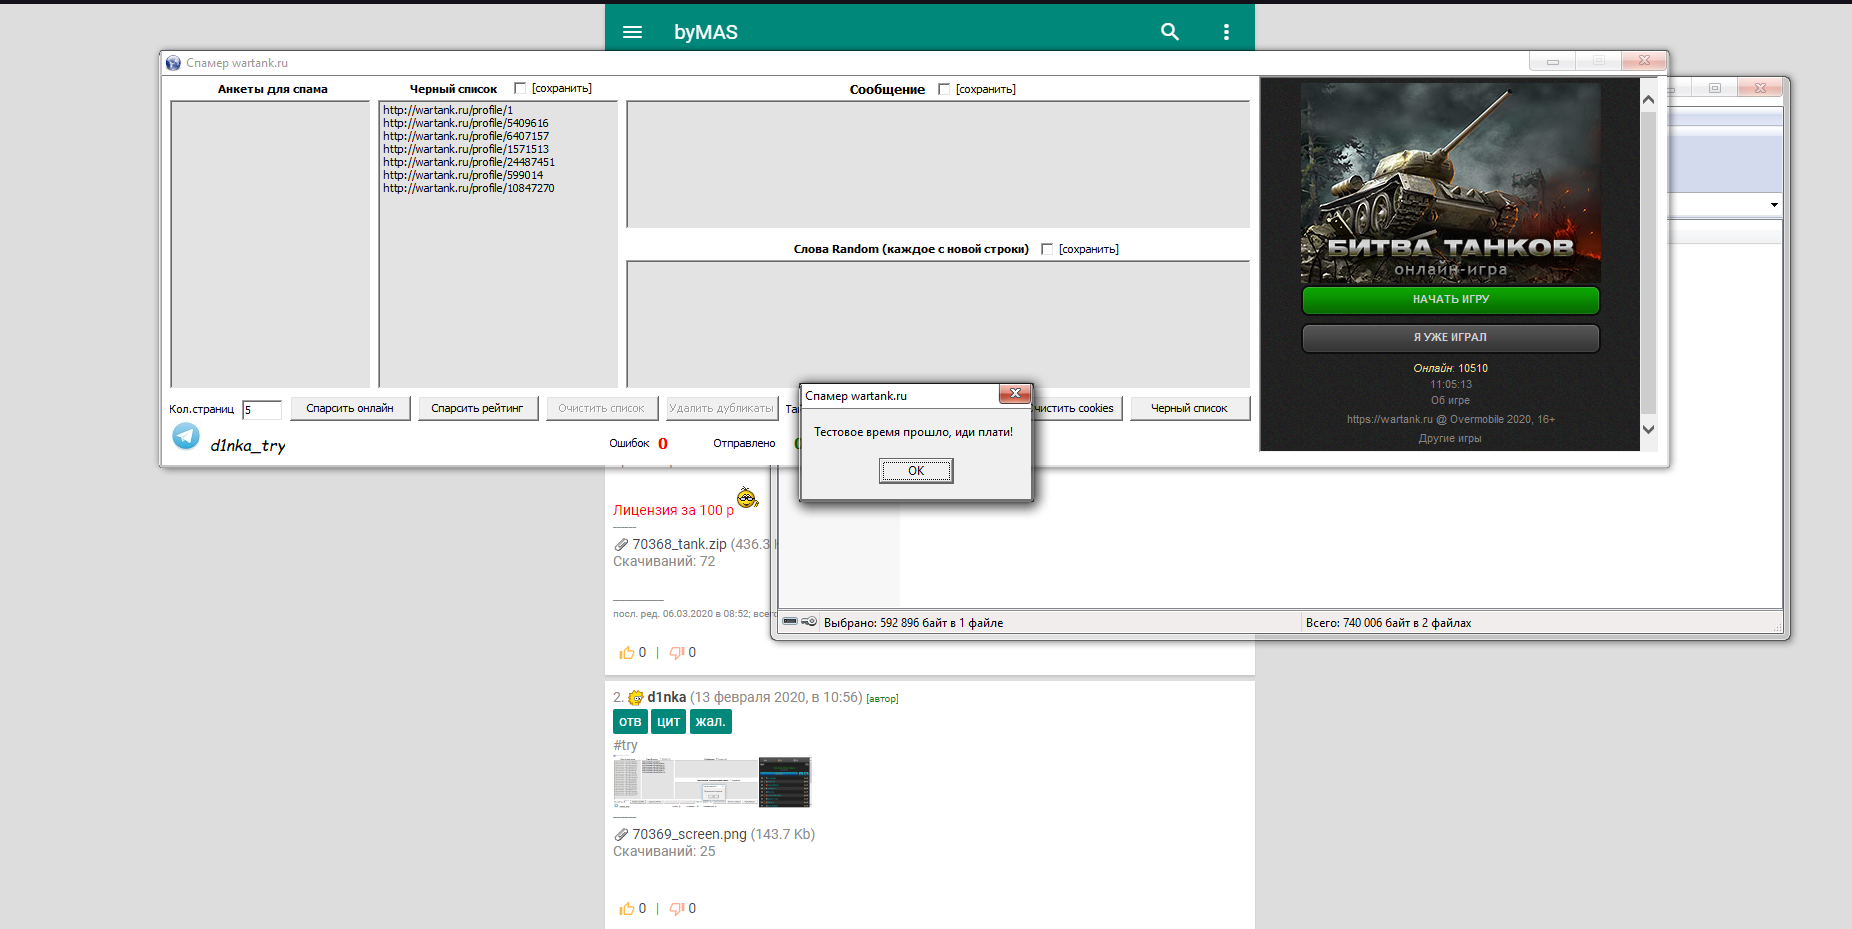Open the Другие игры link
The image size is (1852, 929).
pos(1450,438)
